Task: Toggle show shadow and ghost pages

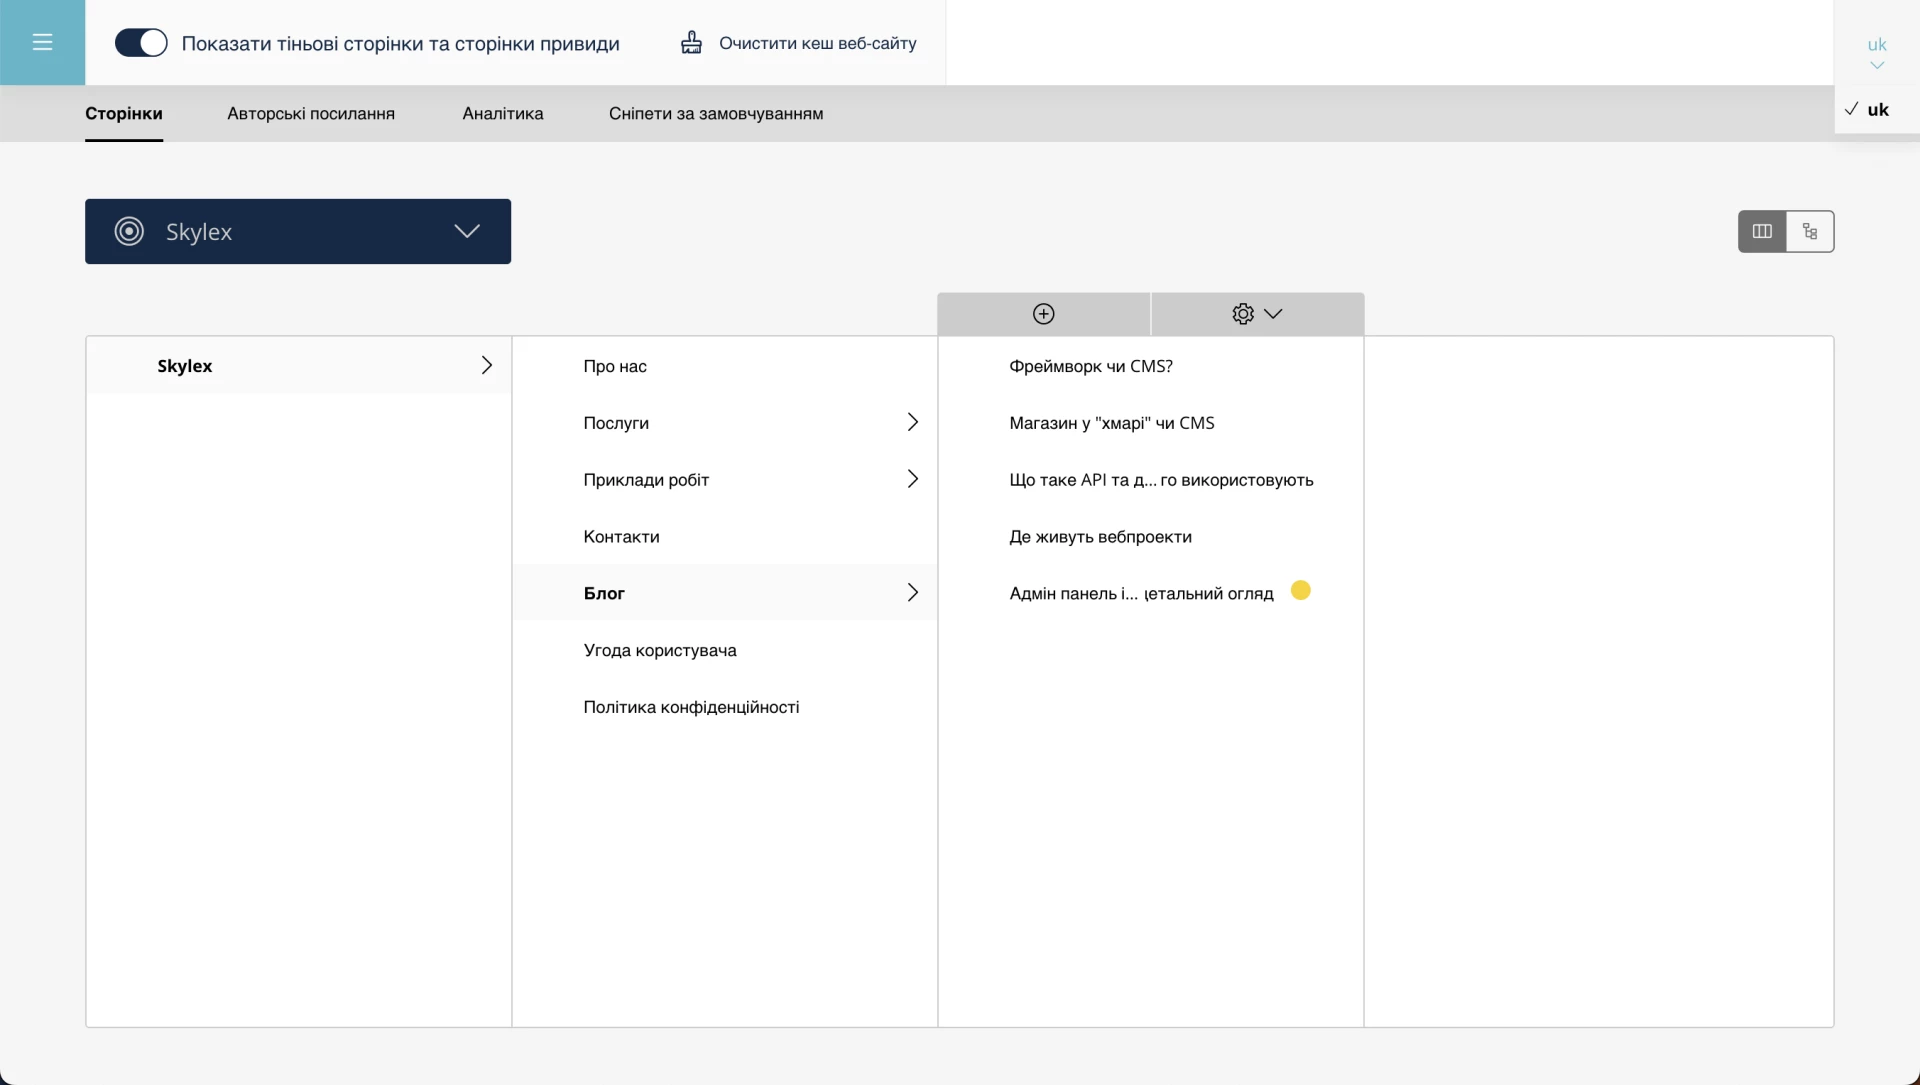Action: point(141,43)
